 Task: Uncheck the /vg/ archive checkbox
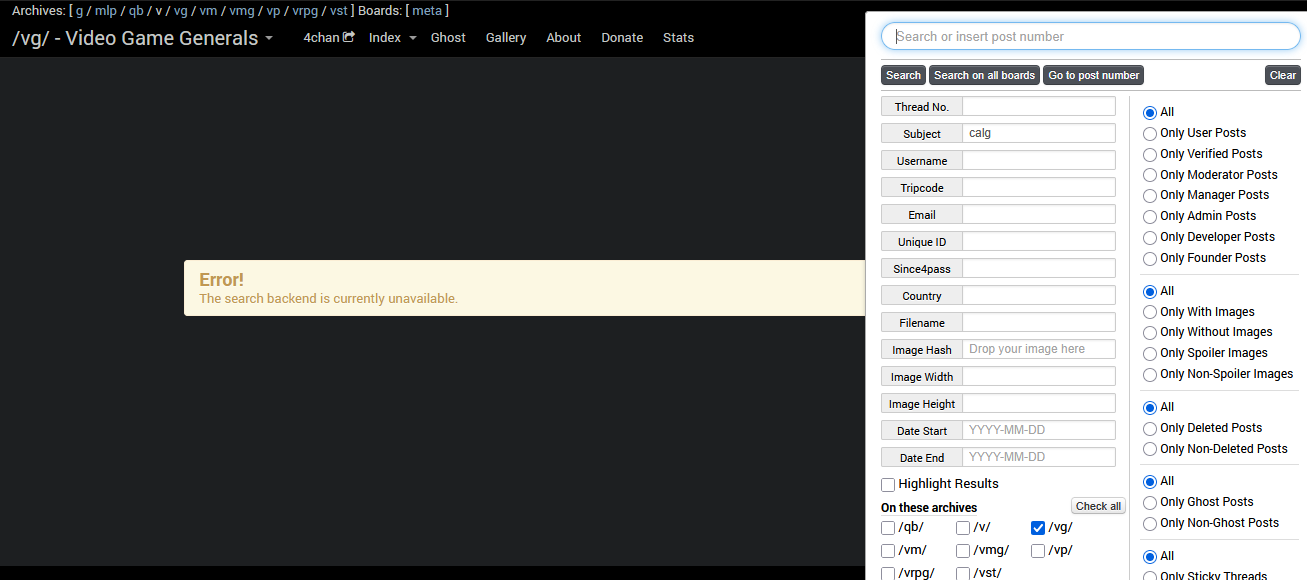pos(1038,528)
